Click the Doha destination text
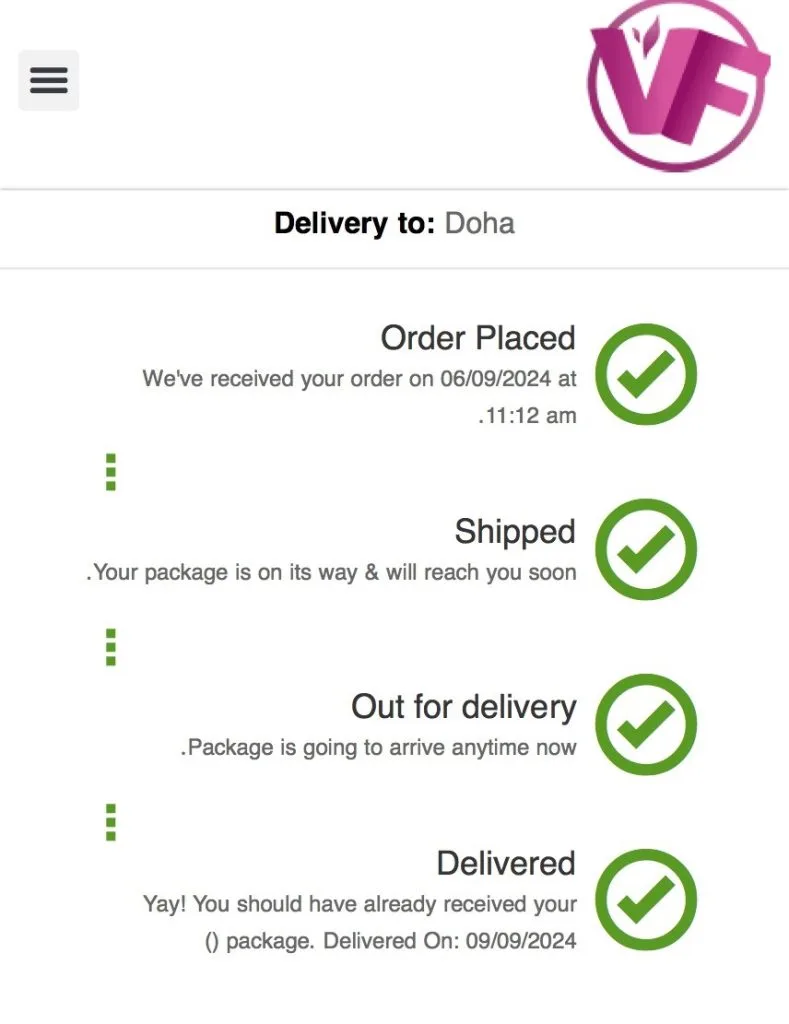The image size is (789, 1024). pyautogui.click(x=479, y=222)
